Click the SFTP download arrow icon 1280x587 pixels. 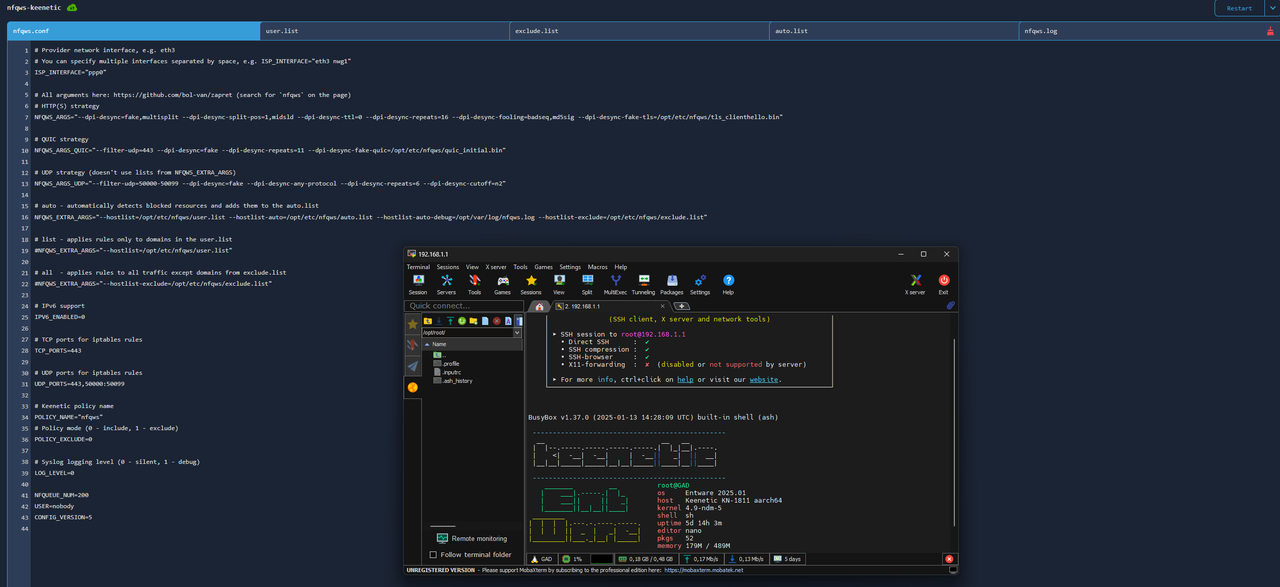pyautogui.click(x=439, y=321)
